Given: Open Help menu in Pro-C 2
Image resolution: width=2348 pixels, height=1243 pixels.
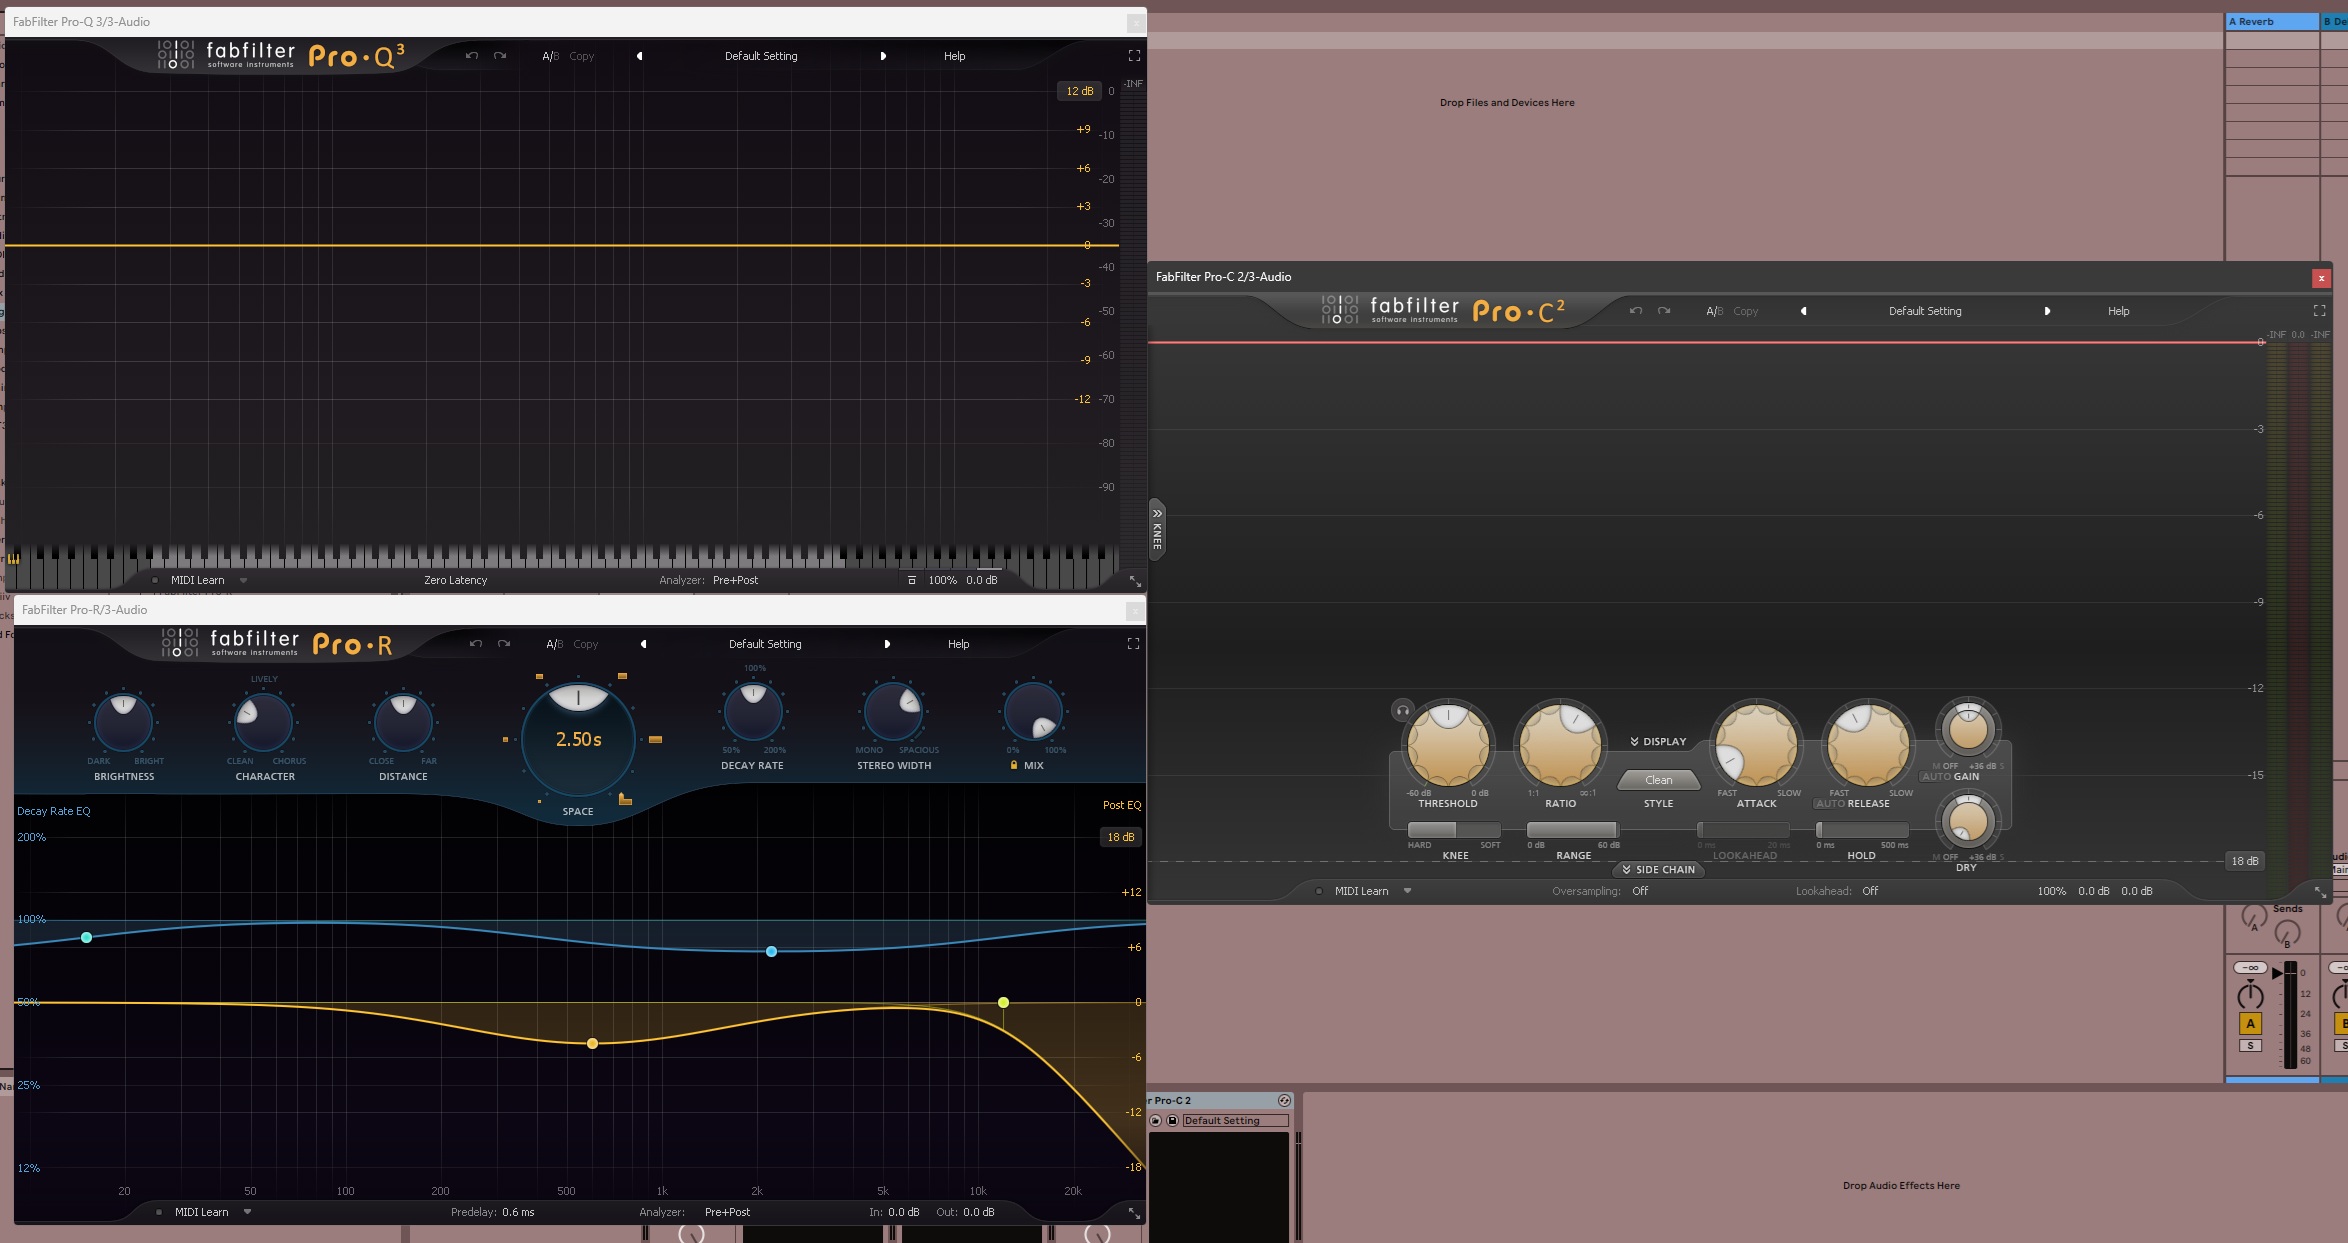Looking at the screenshot, I should pos(2118,311).
